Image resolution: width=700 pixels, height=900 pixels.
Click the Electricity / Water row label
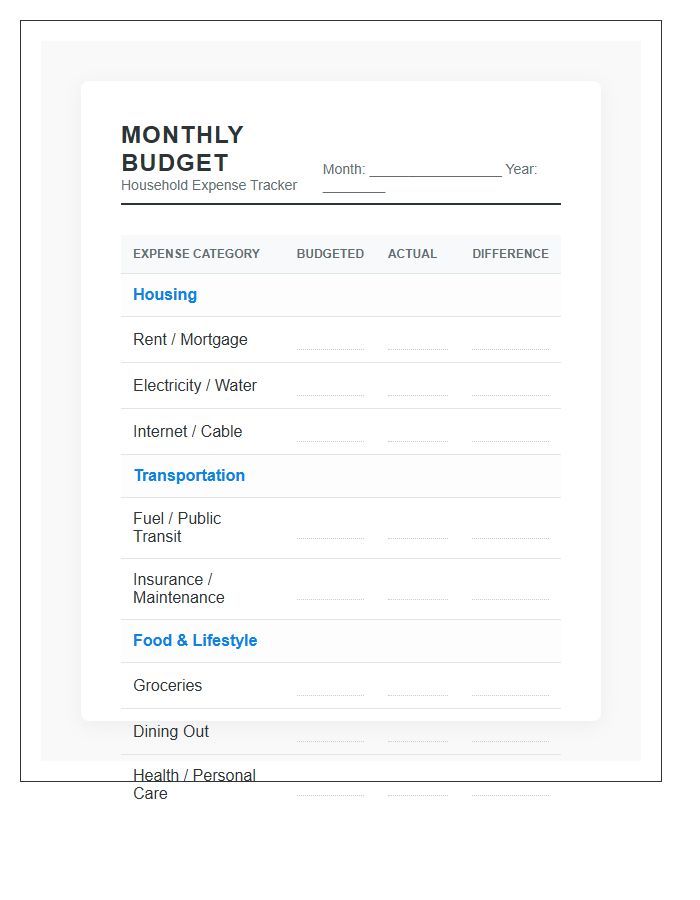coord(195,385)
